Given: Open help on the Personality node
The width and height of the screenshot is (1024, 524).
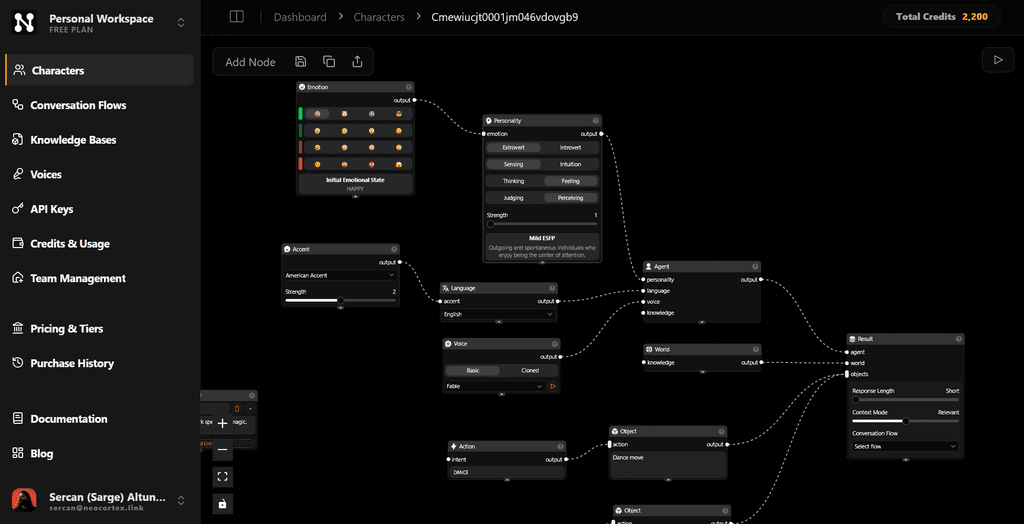Looking at the screenshot, I should (596, 121).
